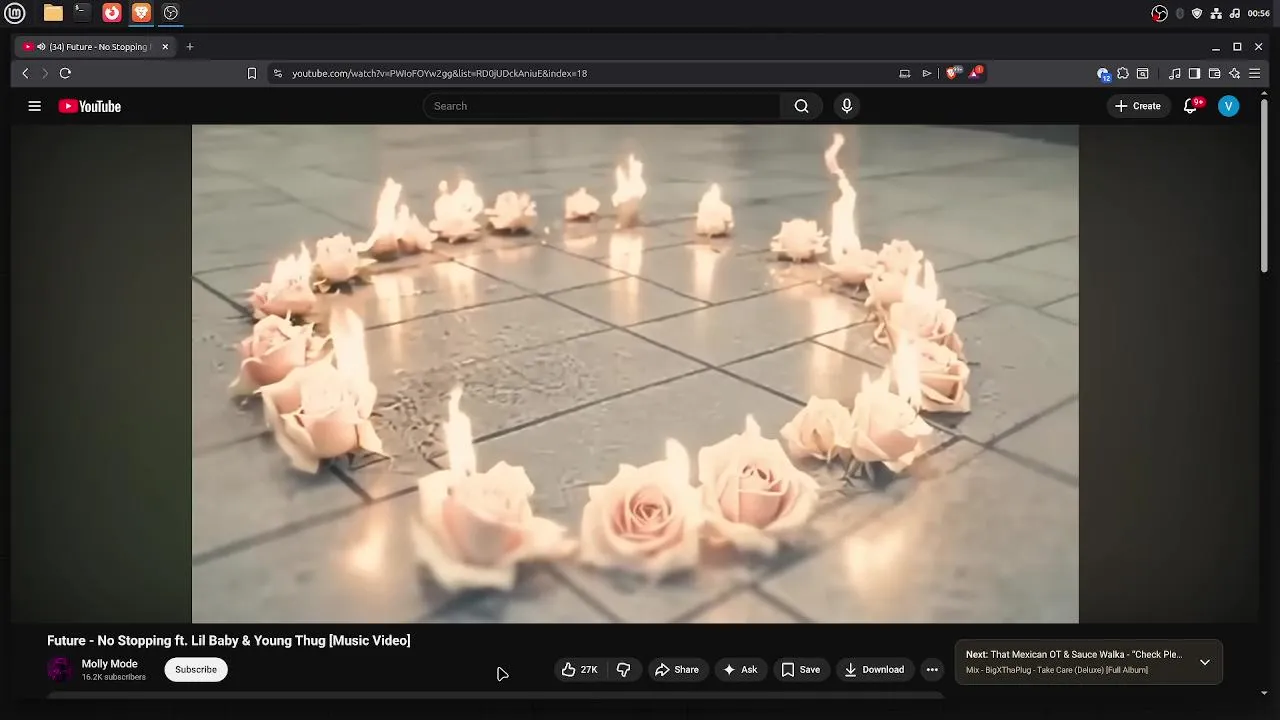The image size is (1280, 720).
Task: Open Brave Shields lion icon
Action: click(952, 73)
